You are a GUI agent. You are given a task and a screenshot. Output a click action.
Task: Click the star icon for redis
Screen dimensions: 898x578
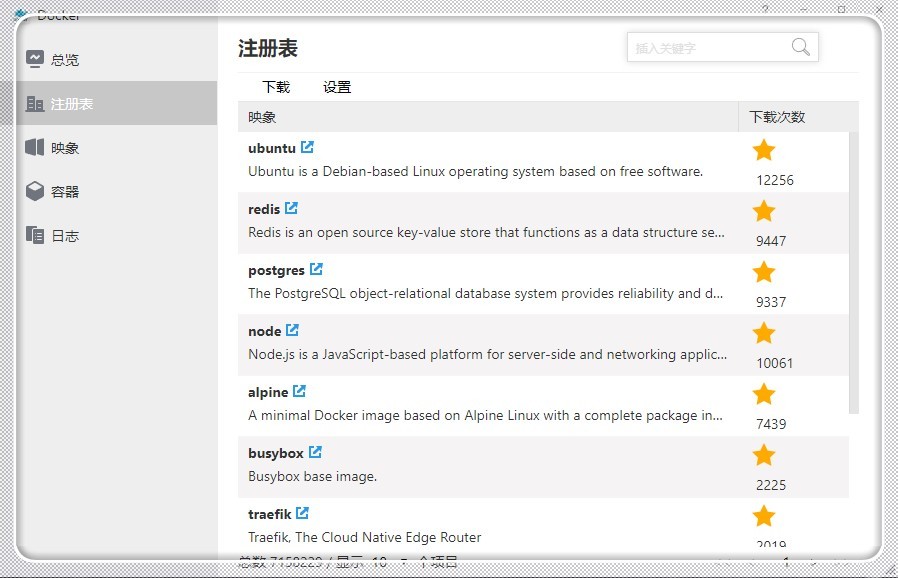tap(764, 211)
